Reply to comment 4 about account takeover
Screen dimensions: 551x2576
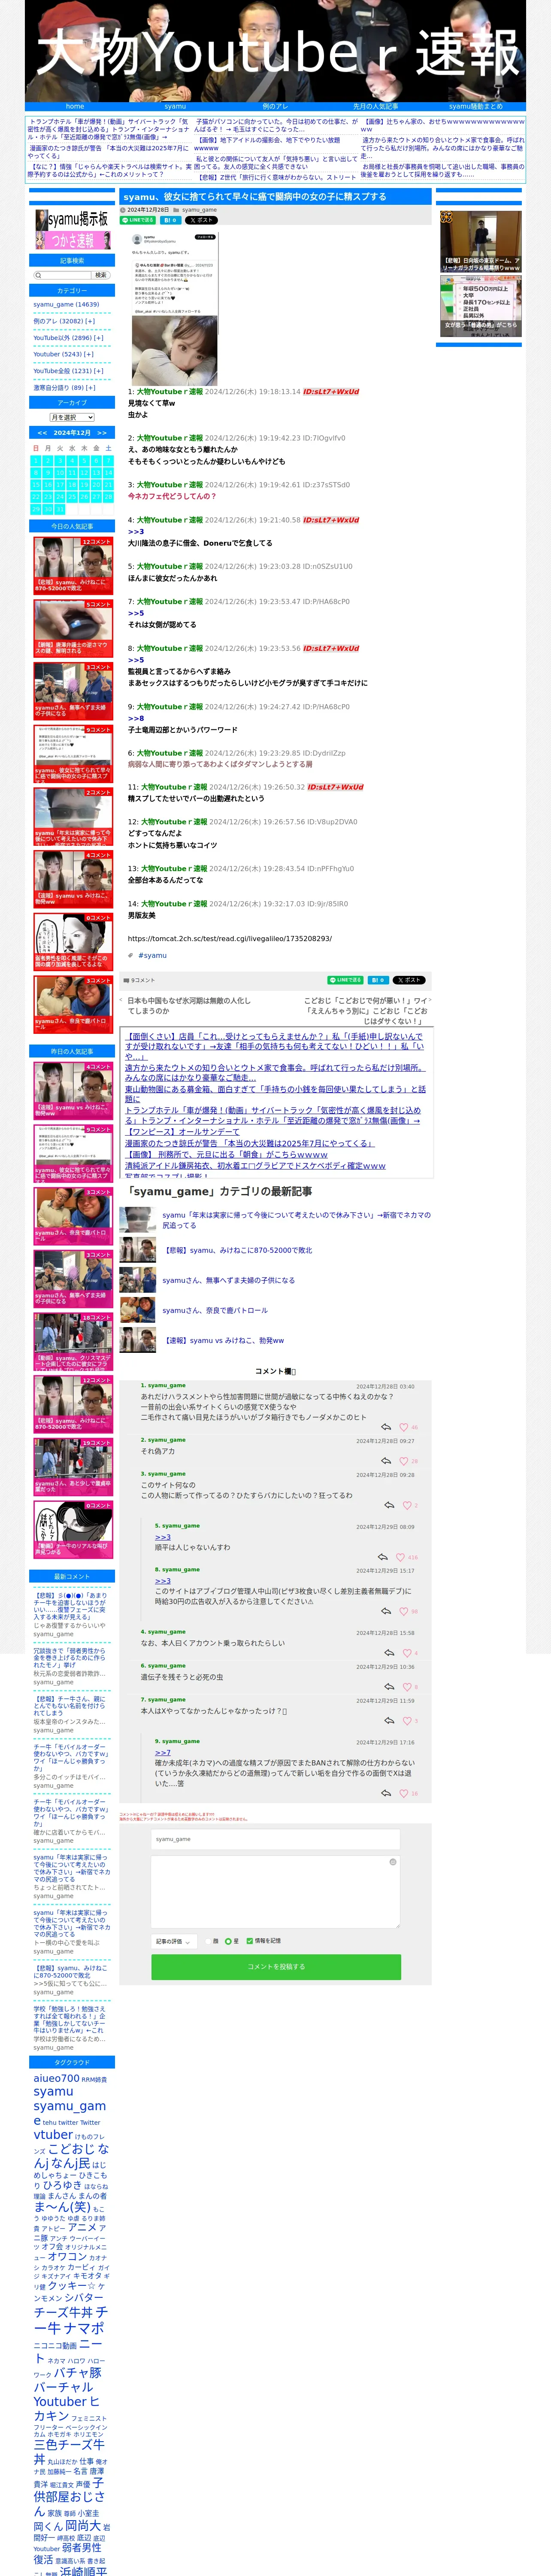pyautogui.click(x=389, y=1653)
